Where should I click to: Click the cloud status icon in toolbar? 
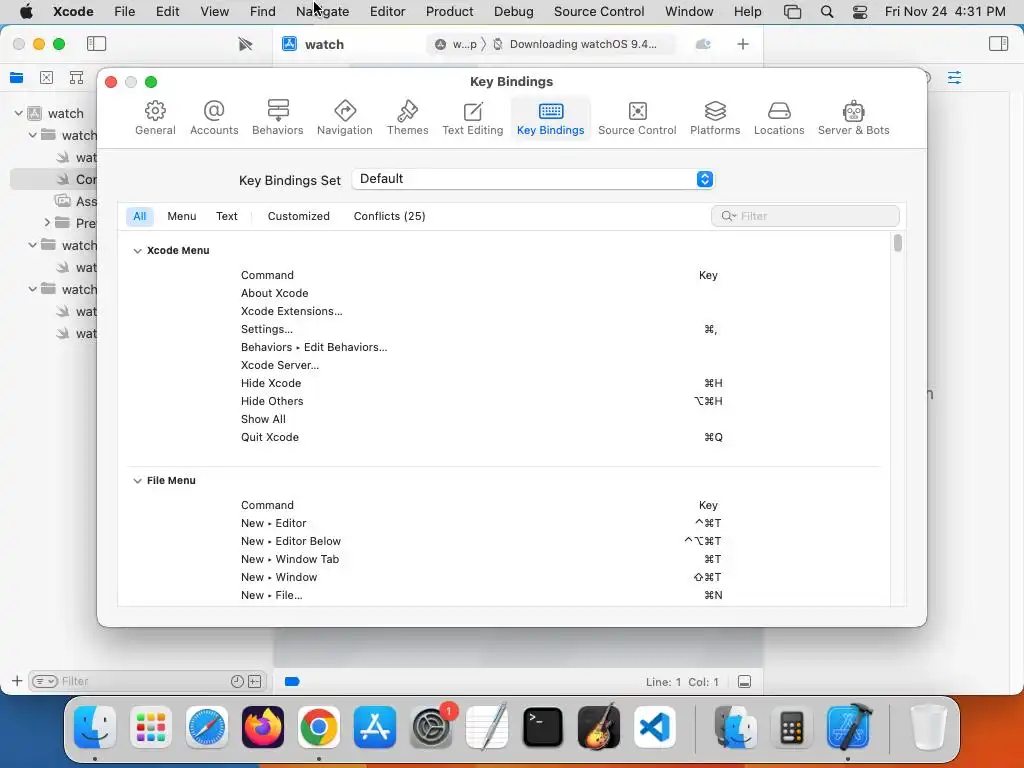(703, 44)
